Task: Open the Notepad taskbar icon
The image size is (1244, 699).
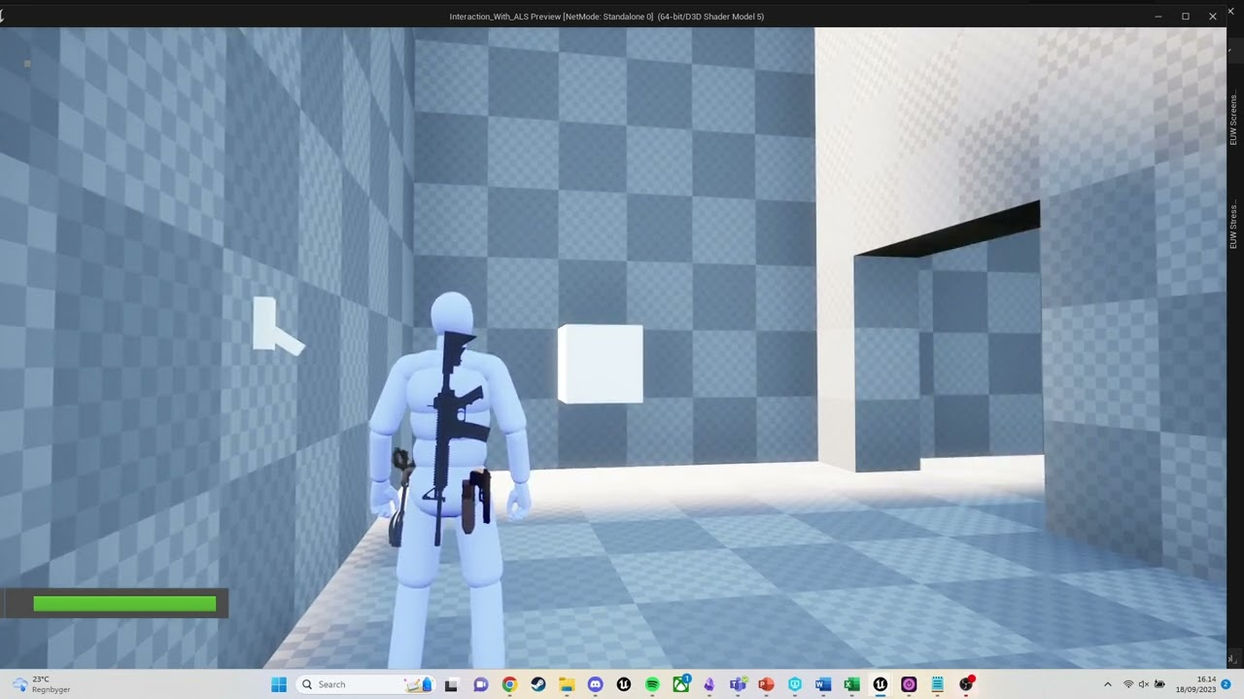Action: [x=937, y=685]
